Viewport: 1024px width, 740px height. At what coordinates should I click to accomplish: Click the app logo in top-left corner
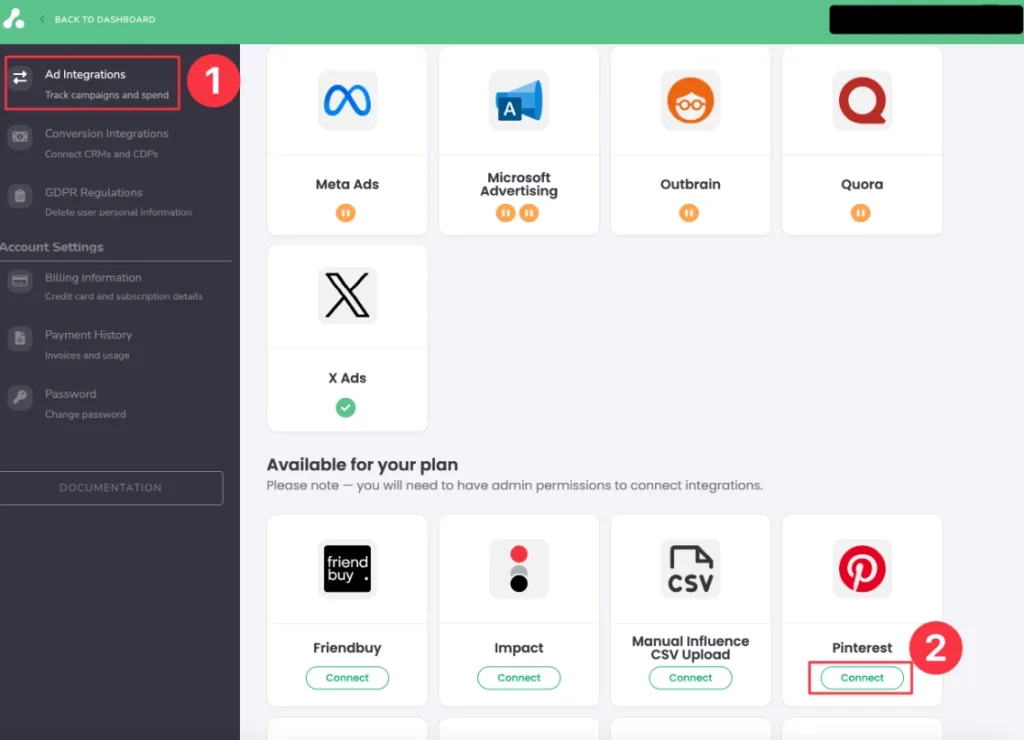point(14,18)
